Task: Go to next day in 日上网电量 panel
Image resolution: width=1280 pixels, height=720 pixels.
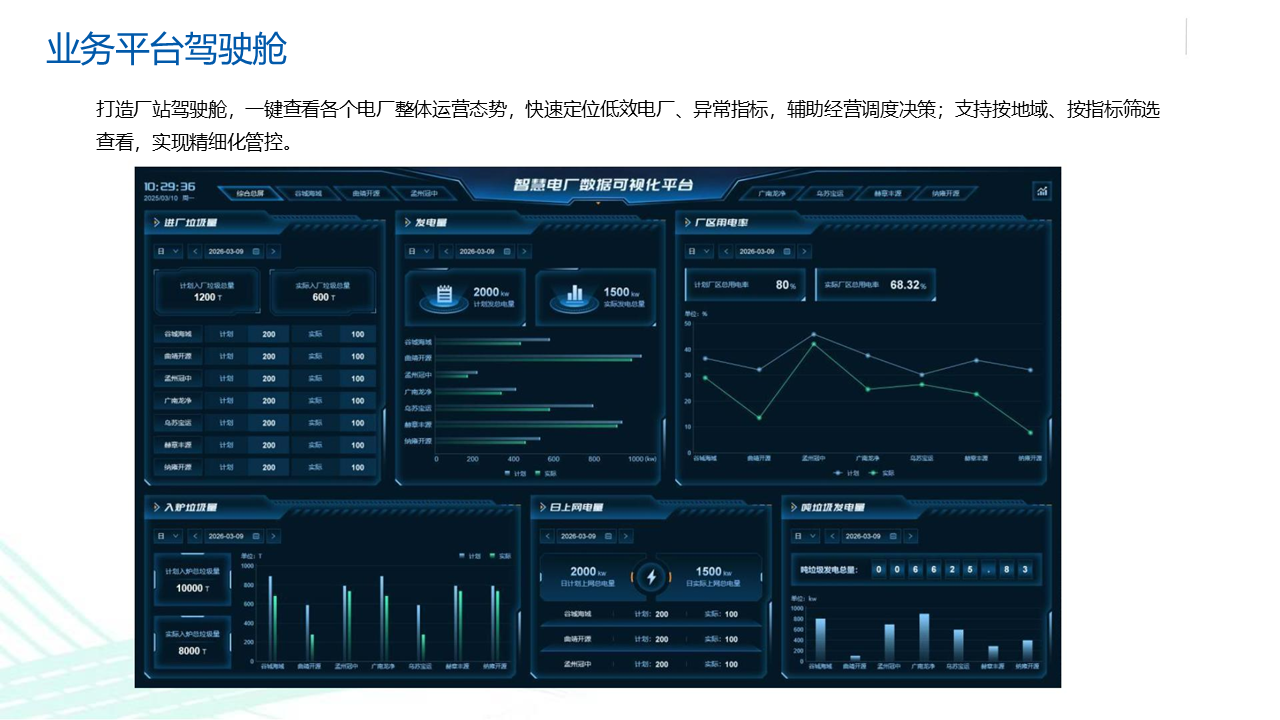Action: pyautogui.click(x=626, y=537)
